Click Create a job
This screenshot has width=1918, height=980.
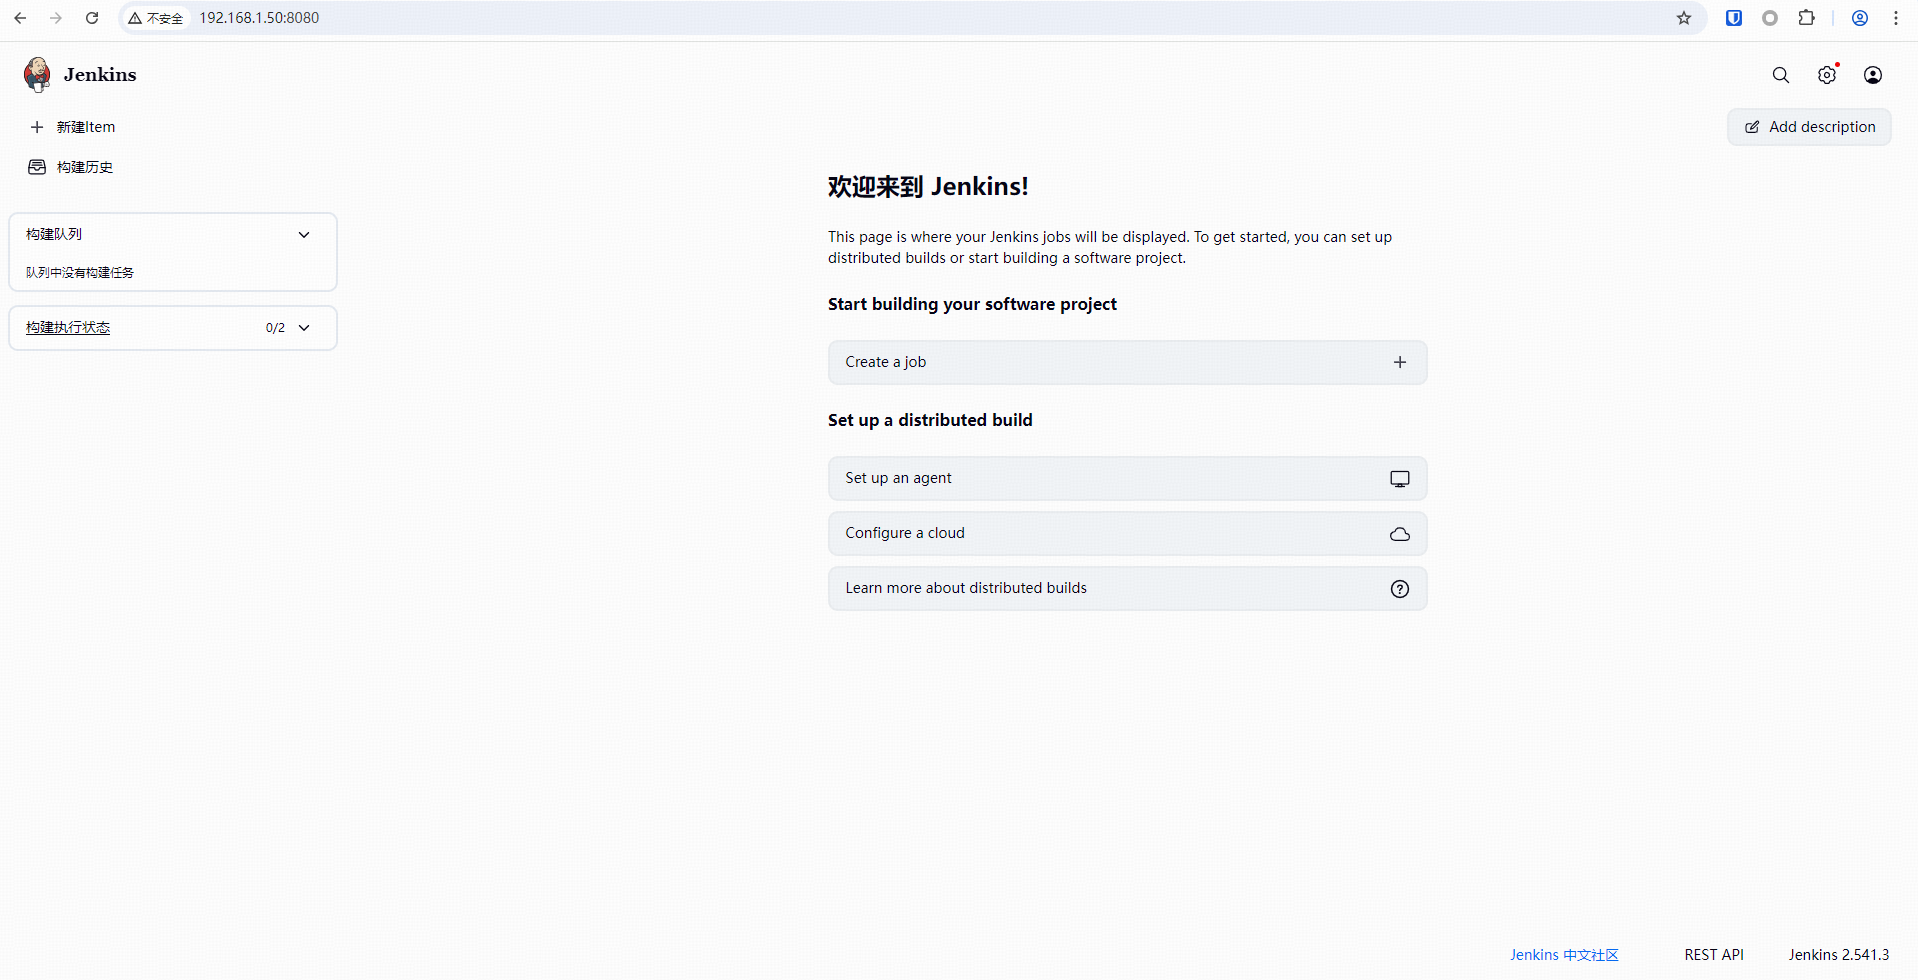1128,362
